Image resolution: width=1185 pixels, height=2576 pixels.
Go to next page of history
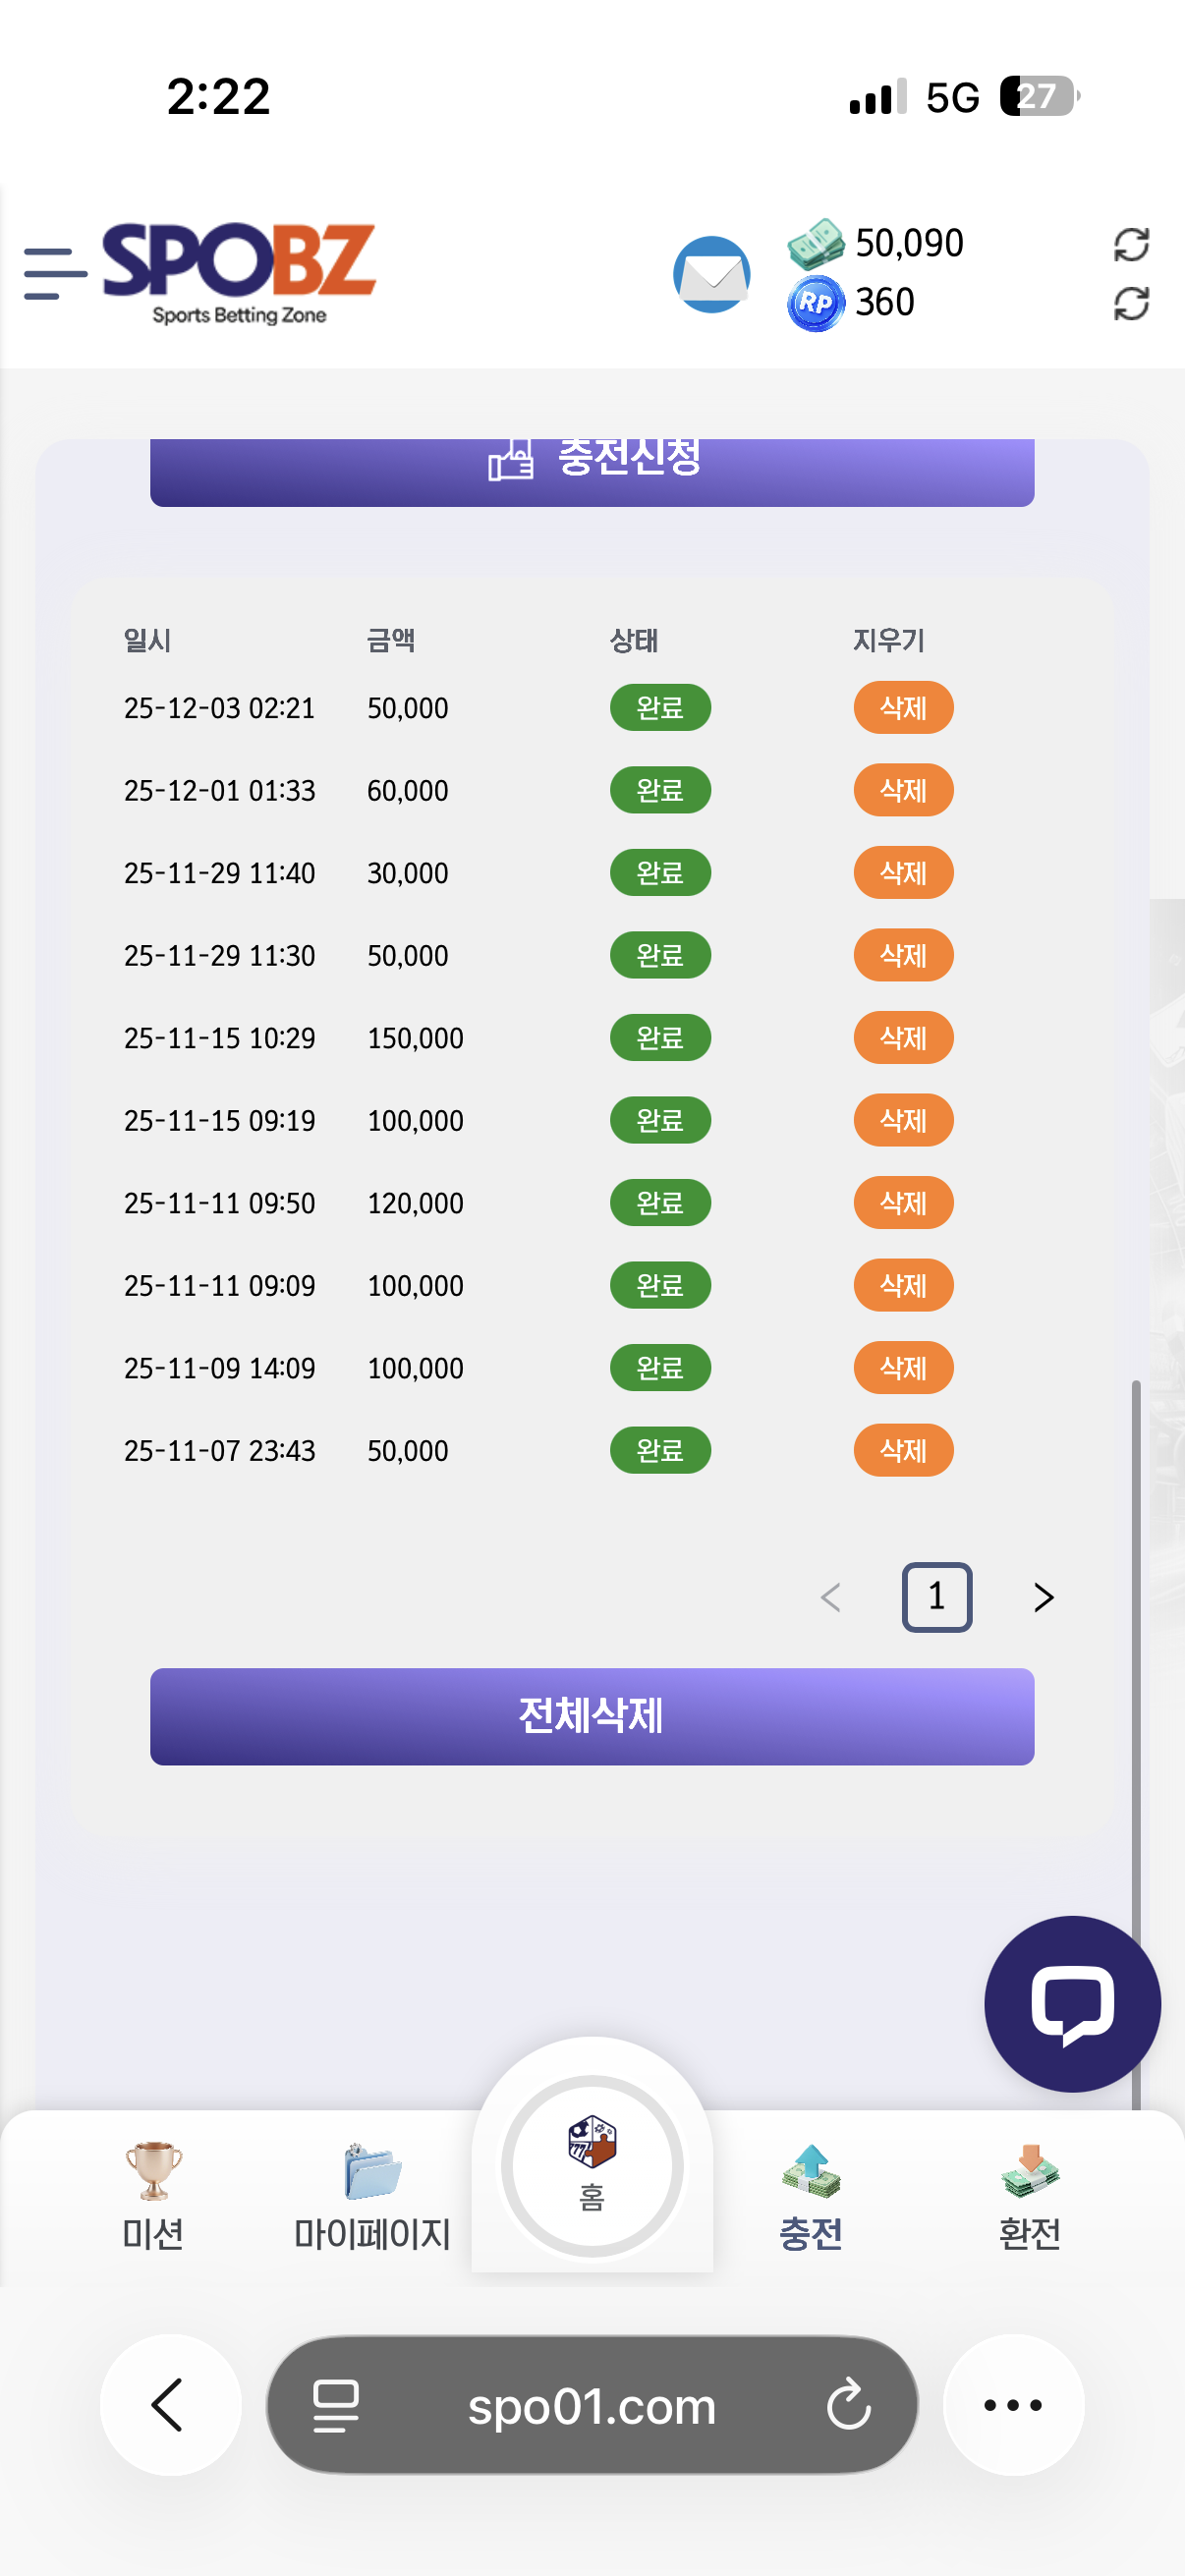[1043, 1597]
